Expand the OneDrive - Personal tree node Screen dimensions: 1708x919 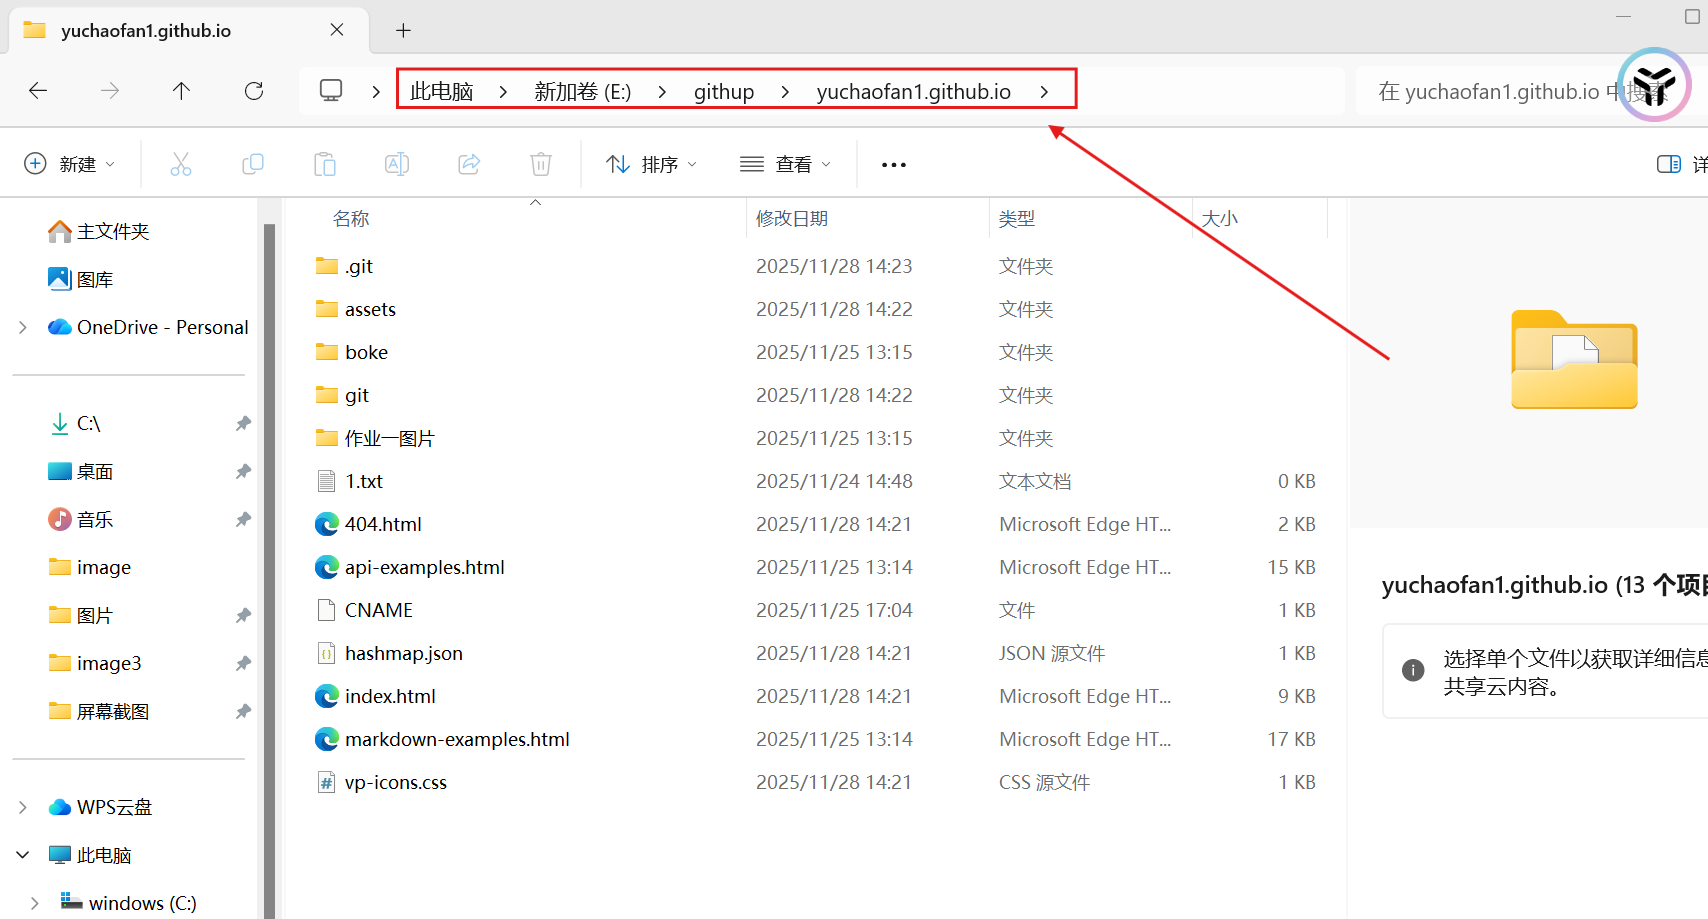pos(23,327)
